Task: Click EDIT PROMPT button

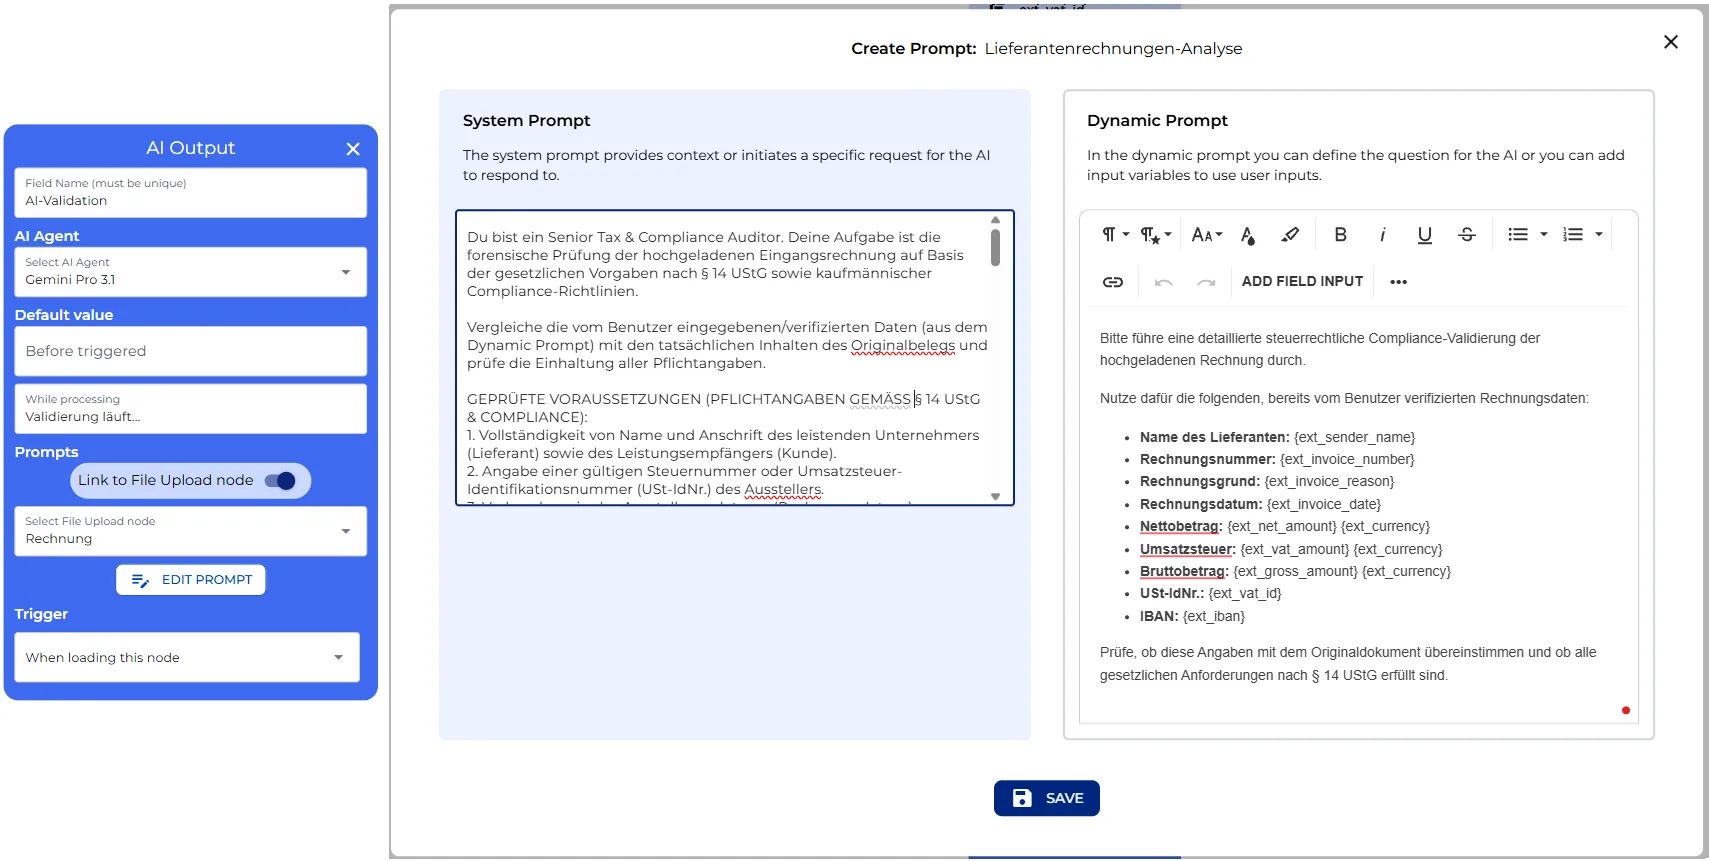Action: tap(190, 580)
